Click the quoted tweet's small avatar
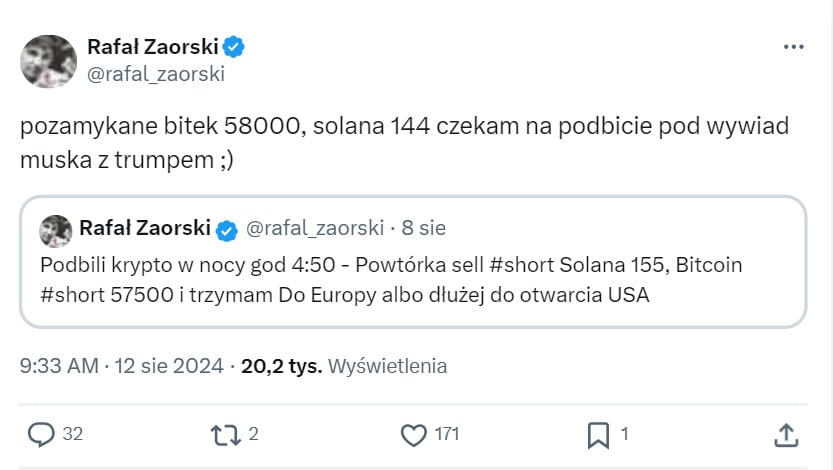The width and height of the screenshot is (833, 470). click(54, 229)
